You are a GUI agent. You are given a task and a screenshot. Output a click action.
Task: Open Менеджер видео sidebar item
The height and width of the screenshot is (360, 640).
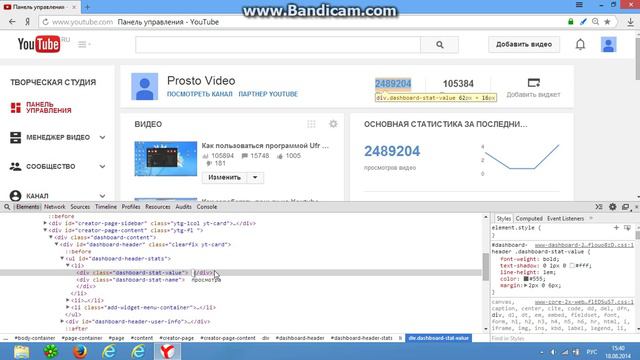pyautogui.click(x=58, y=138)
